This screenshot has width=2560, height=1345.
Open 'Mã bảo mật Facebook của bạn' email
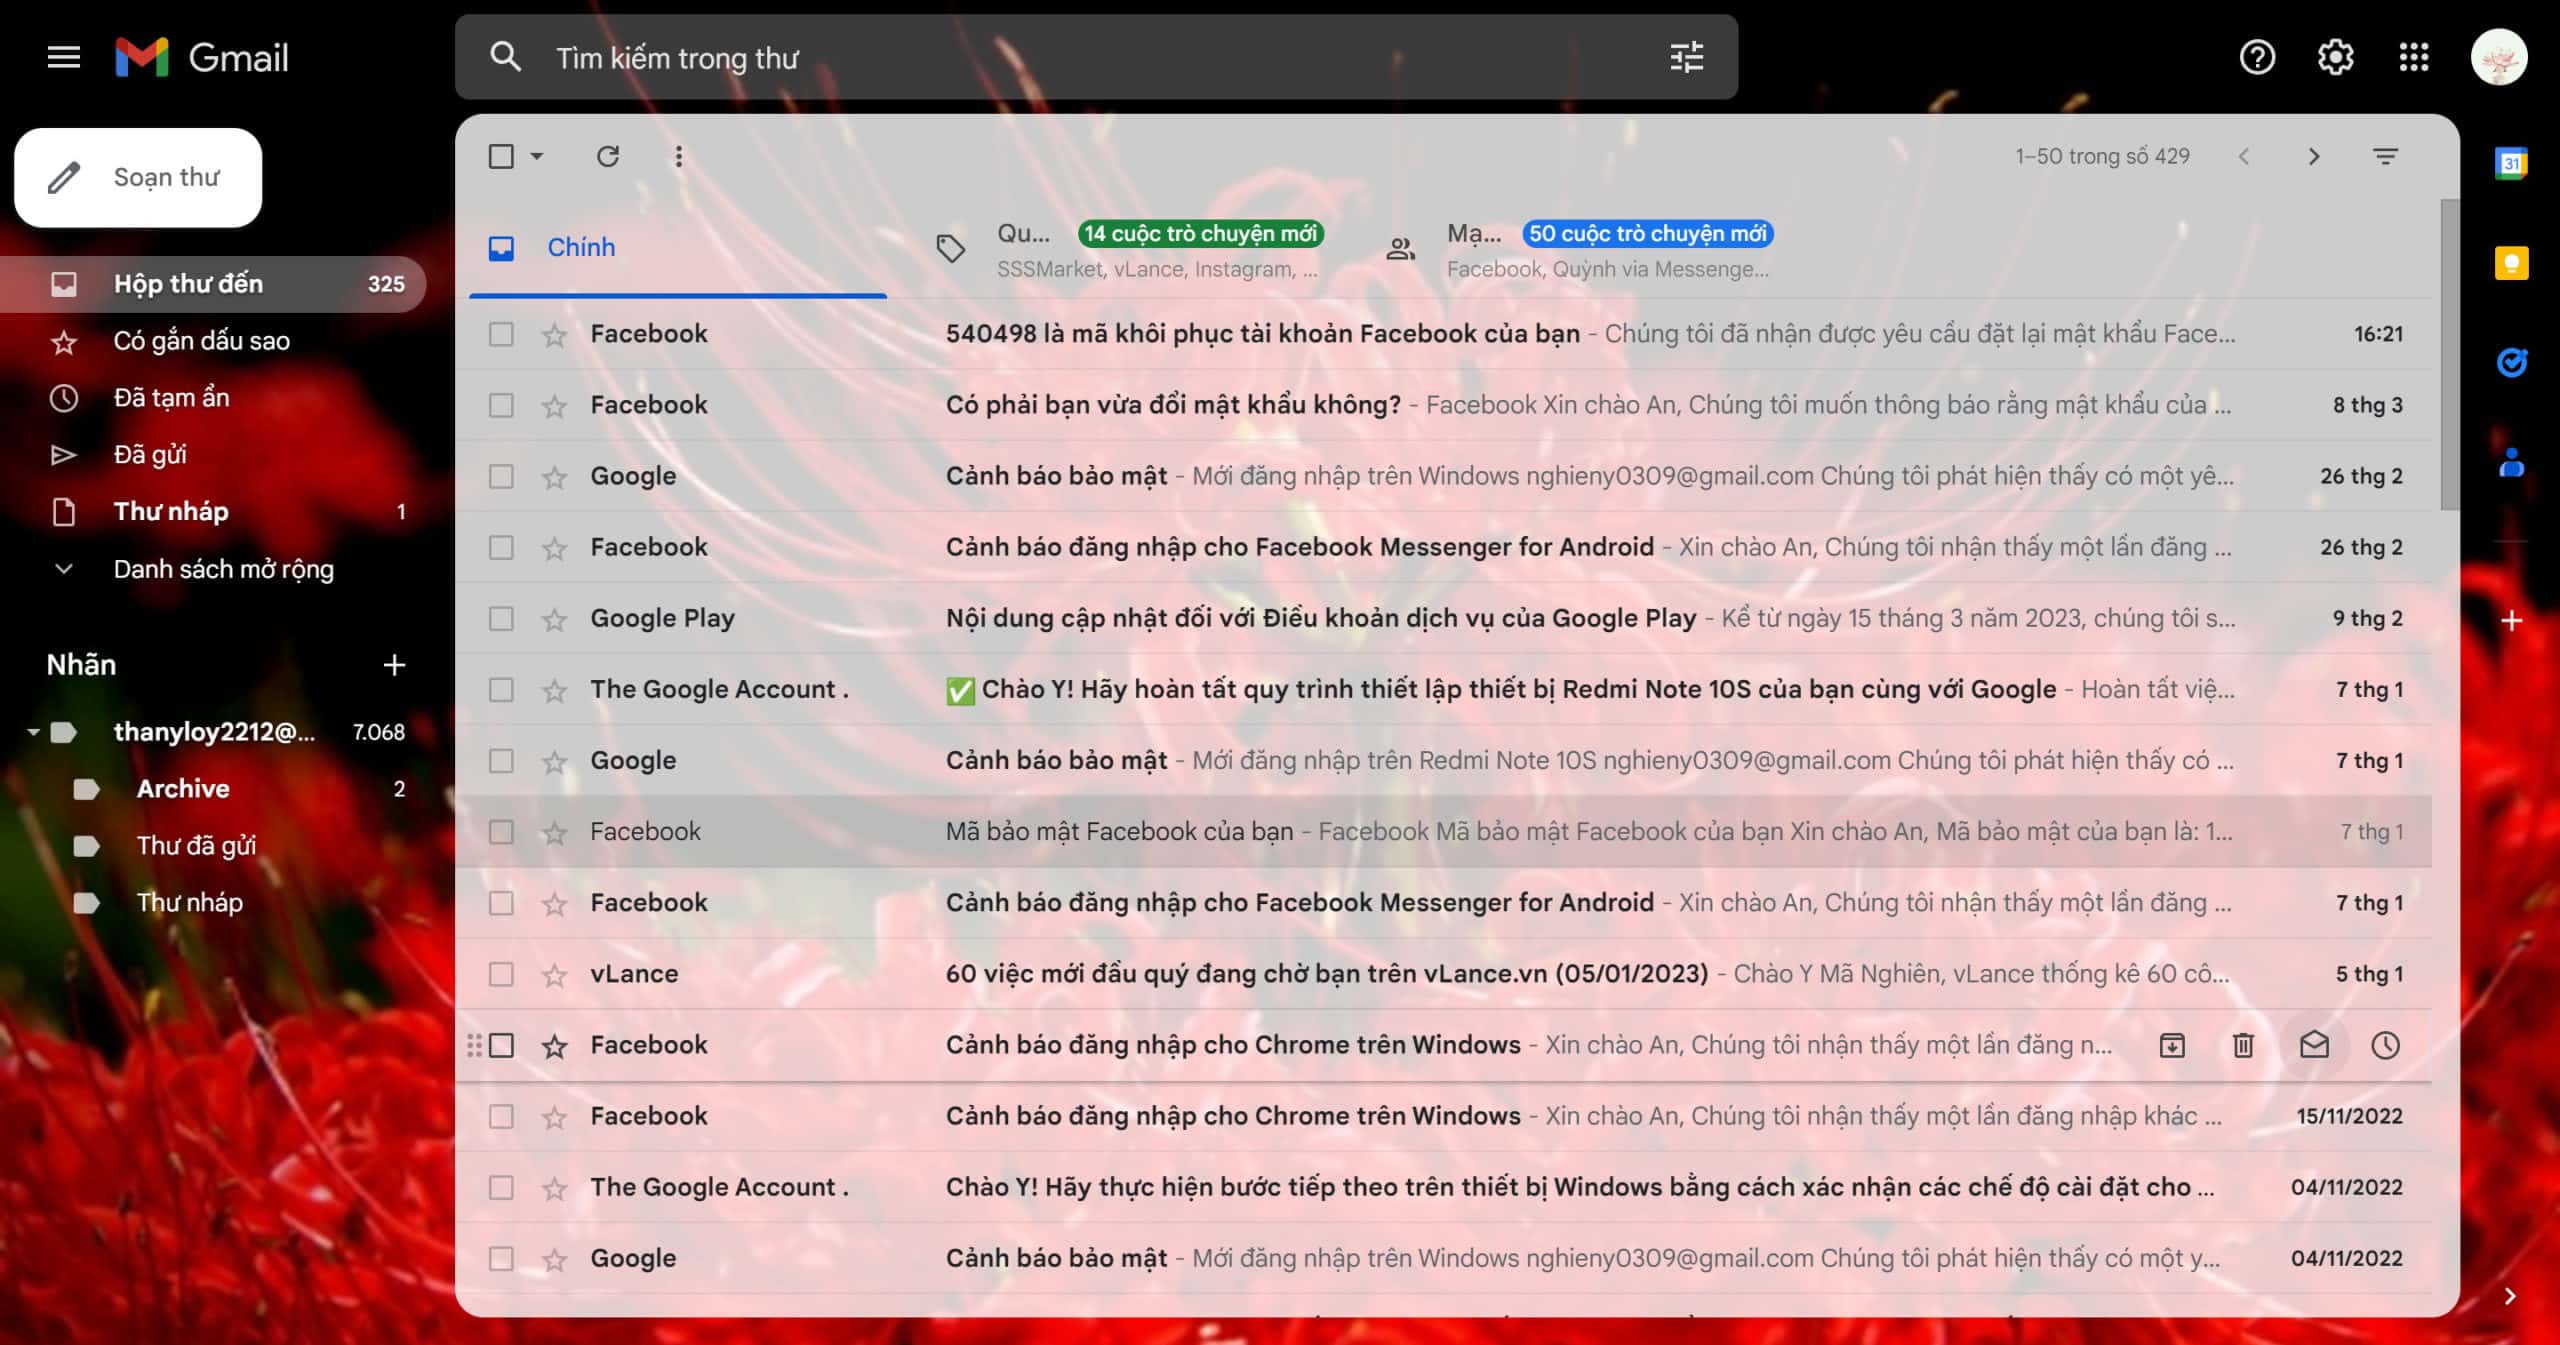tap(1444, 832)
